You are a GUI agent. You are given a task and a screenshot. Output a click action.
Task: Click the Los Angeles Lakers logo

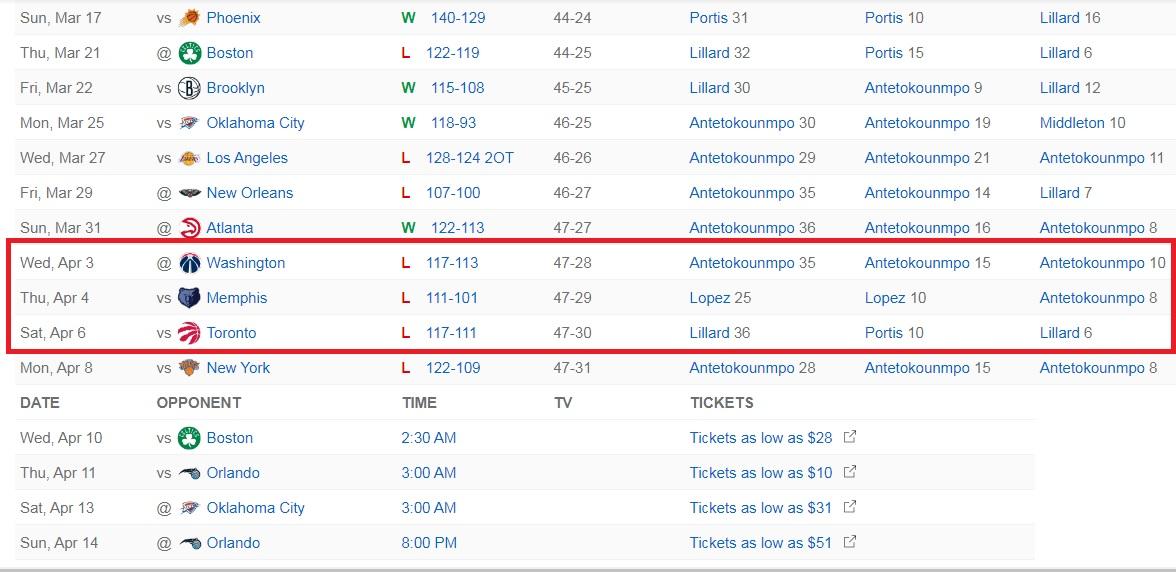[189, 158]
